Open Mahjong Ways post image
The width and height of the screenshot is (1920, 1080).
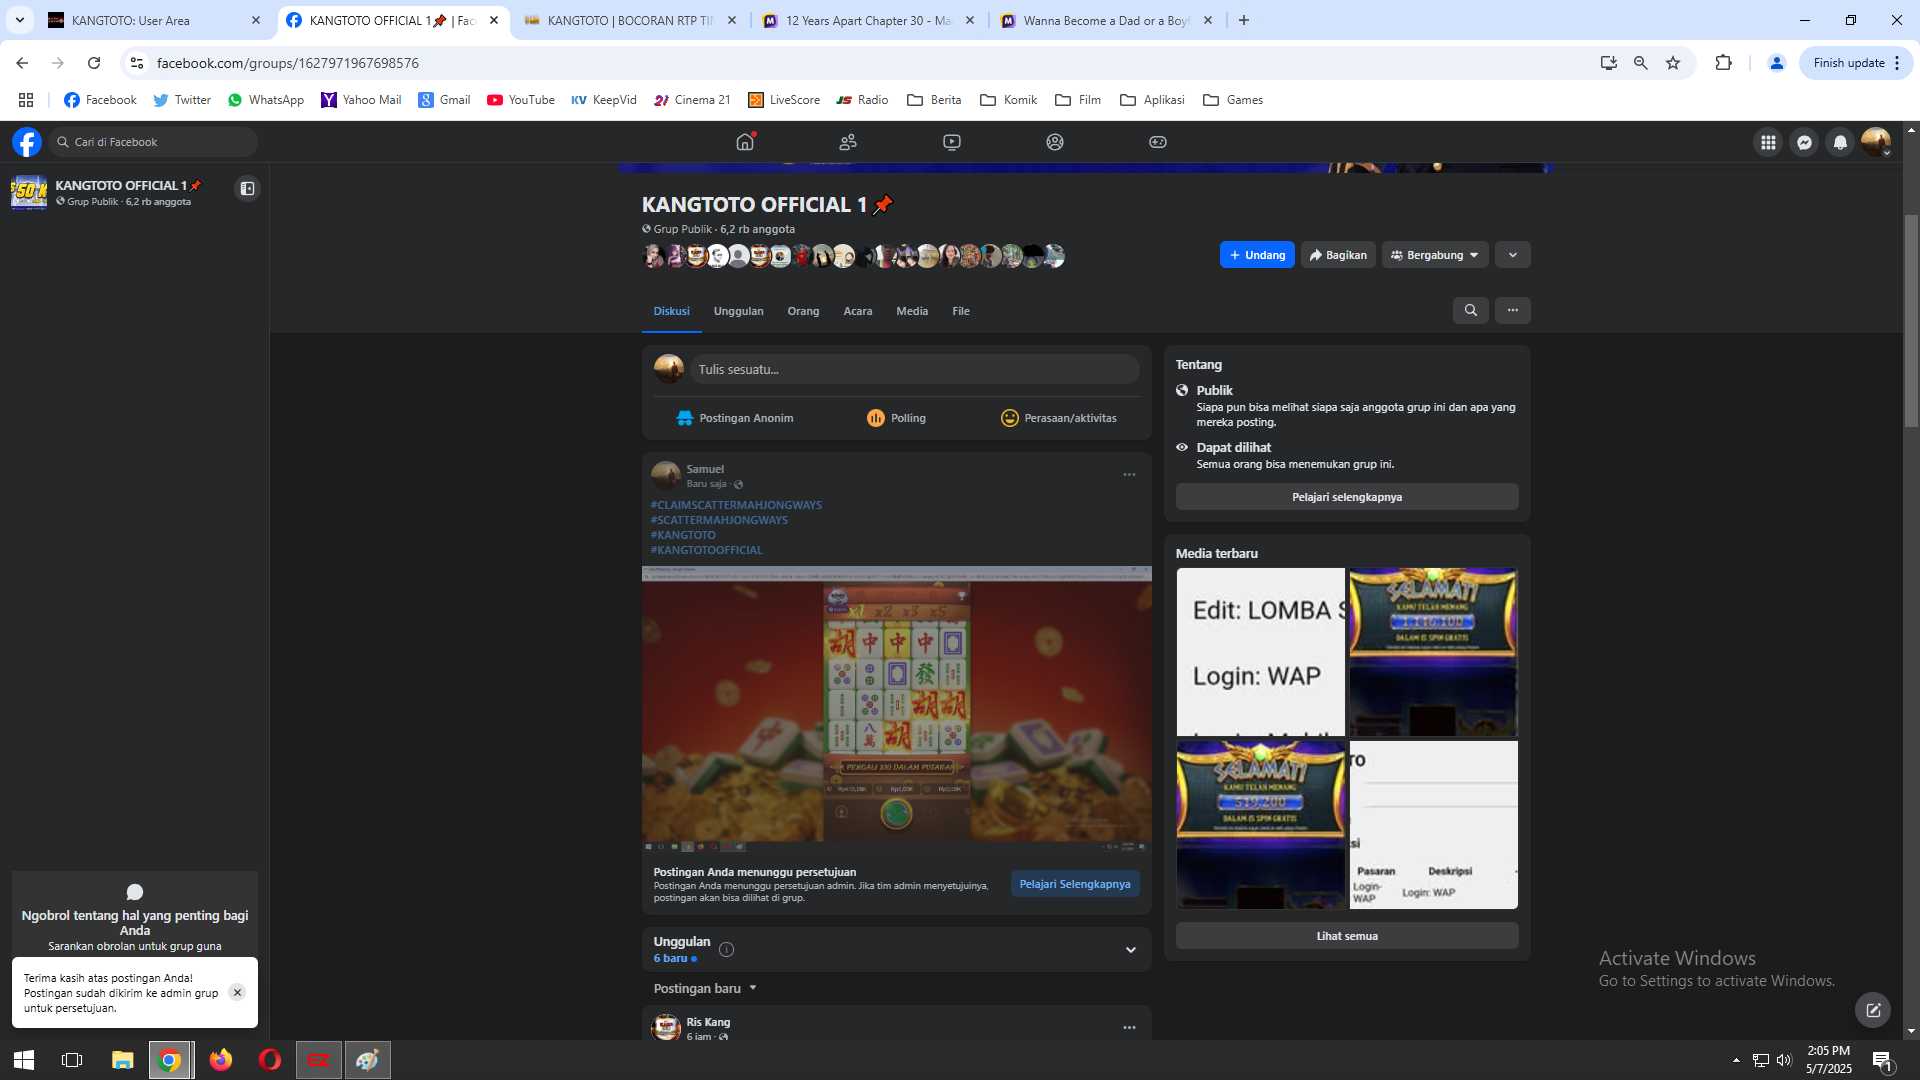896,709
